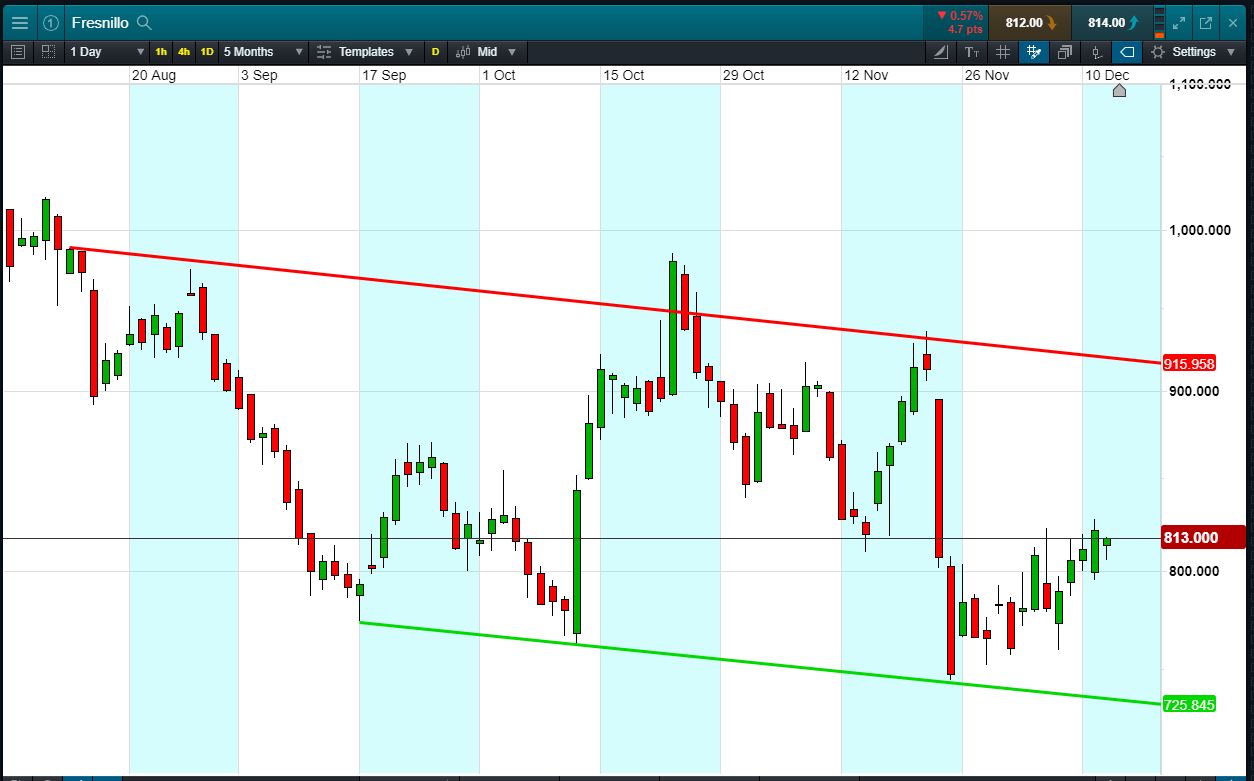Screen dimensions: 1254x781
Task: Toggle the highlighted drawing-mode grid pencil icon
Action: [1034, 52]
